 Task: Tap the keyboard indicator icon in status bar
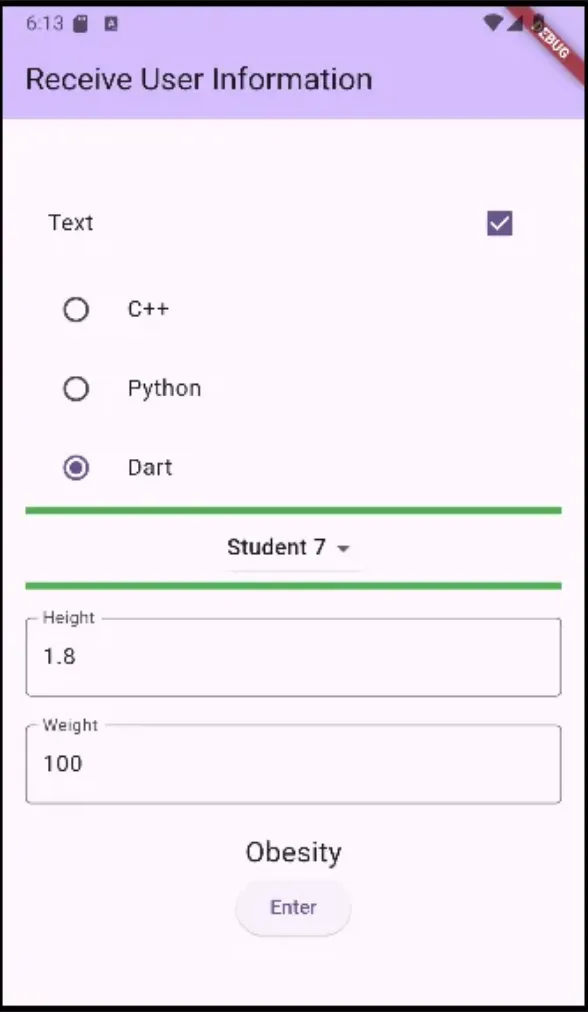tap(111, 24)
